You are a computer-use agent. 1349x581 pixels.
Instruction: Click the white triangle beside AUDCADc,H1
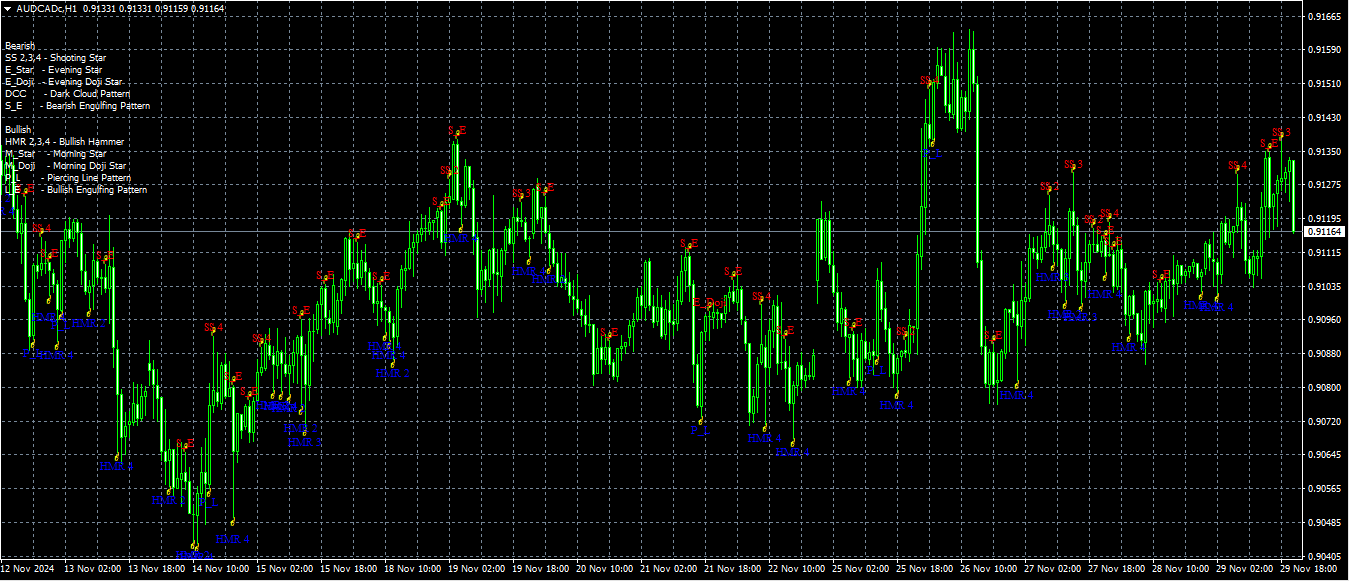tap(7, 8)
